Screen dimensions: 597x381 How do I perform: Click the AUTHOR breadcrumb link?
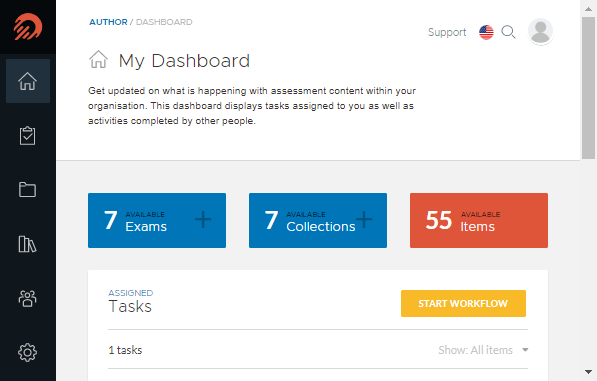[x=108, y=22]
